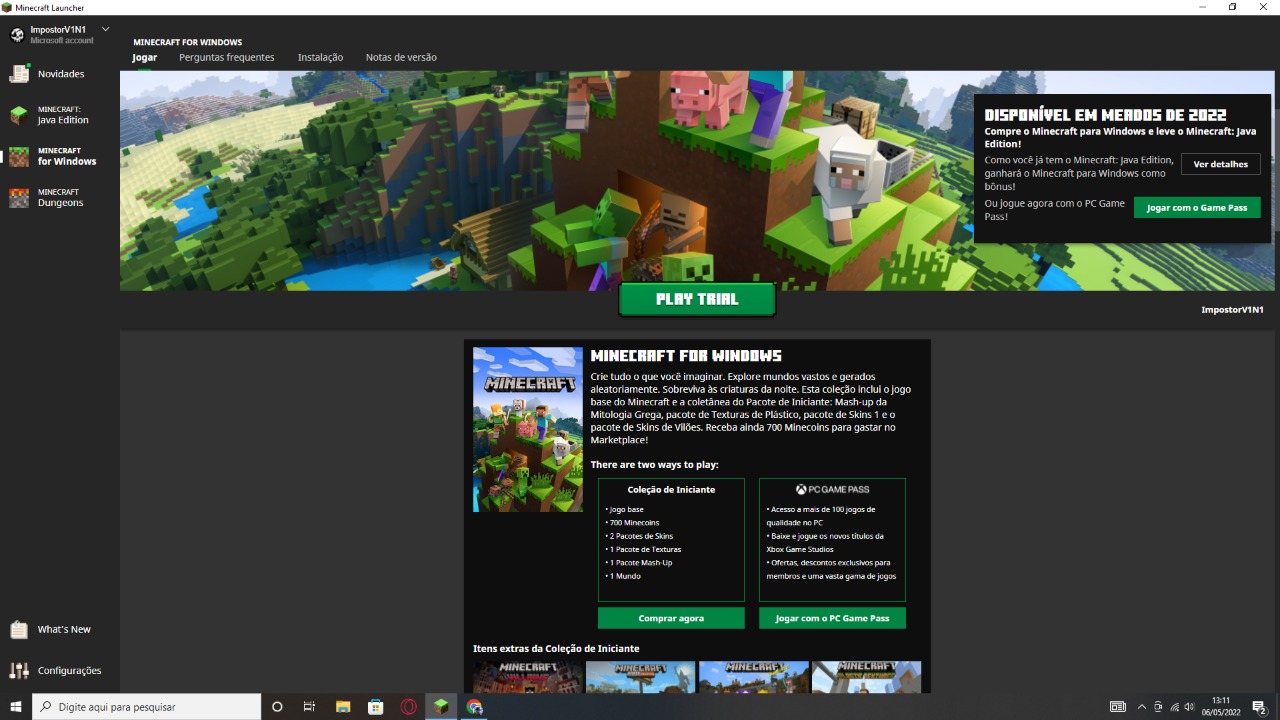Viewport: 1280px width, 720px height.
Task: Click the Ver detalhes button
Action: pos(1221,164)
